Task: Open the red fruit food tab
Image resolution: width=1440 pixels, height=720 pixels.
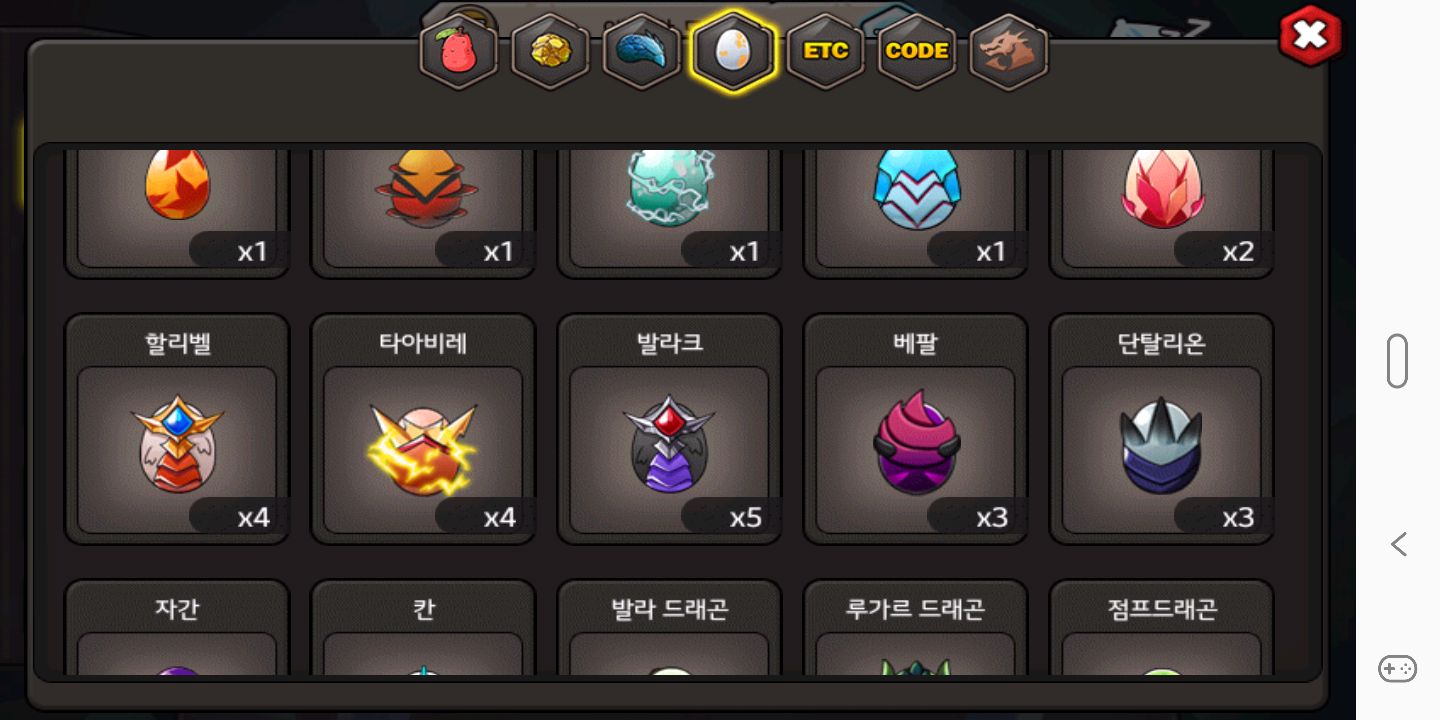Action: (x=457, y=52)
